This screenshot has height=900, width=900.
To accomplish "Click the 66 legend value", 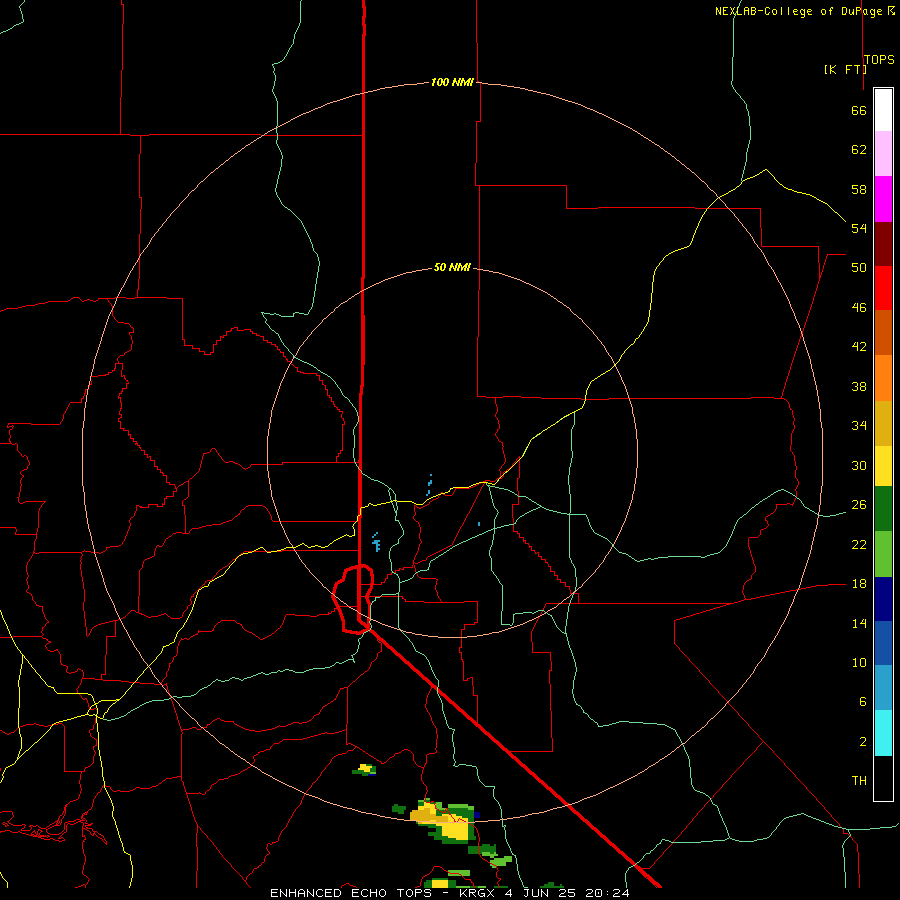I will (x=859, y=110).
